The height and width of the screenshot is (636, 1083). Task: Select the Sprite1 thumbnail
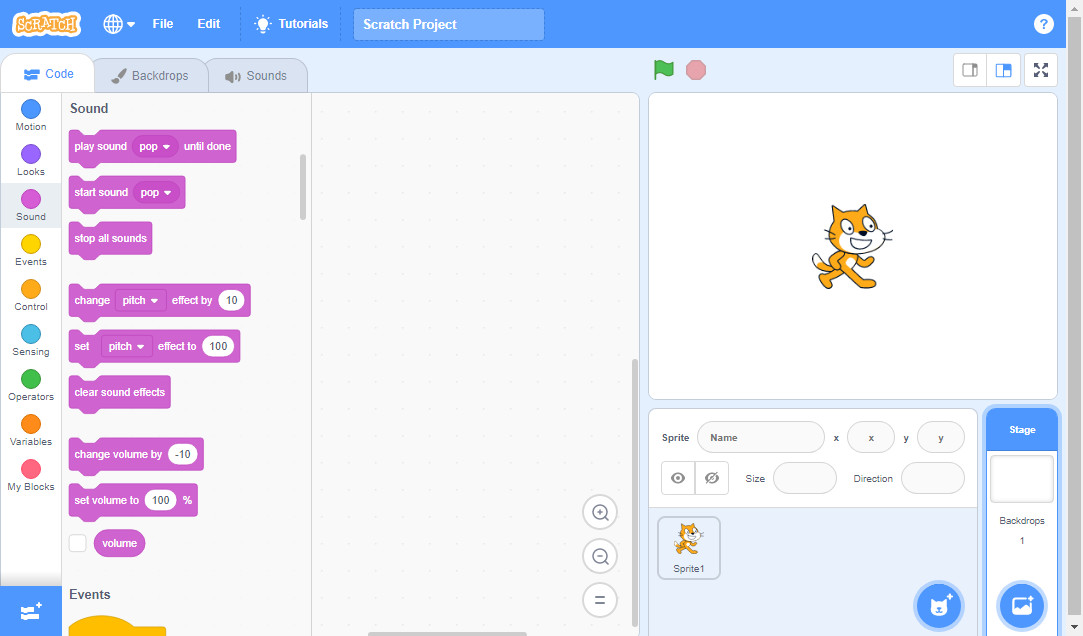[x=688, y=547]
